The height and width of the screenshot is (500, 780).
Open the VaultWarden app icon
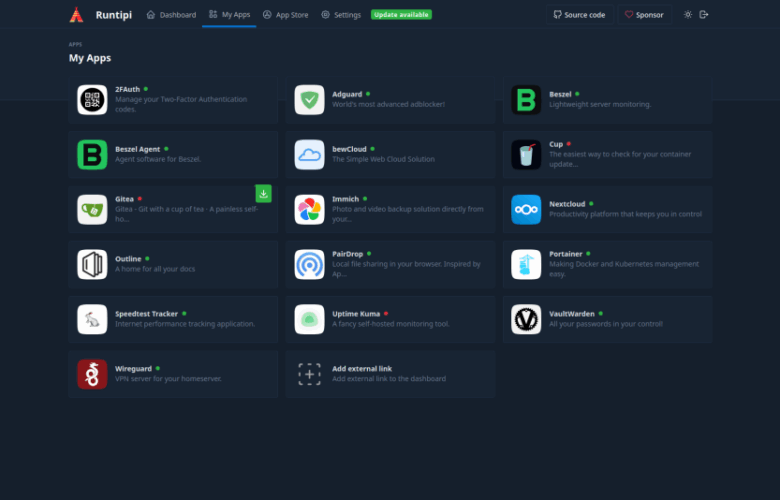pos(526,319)
